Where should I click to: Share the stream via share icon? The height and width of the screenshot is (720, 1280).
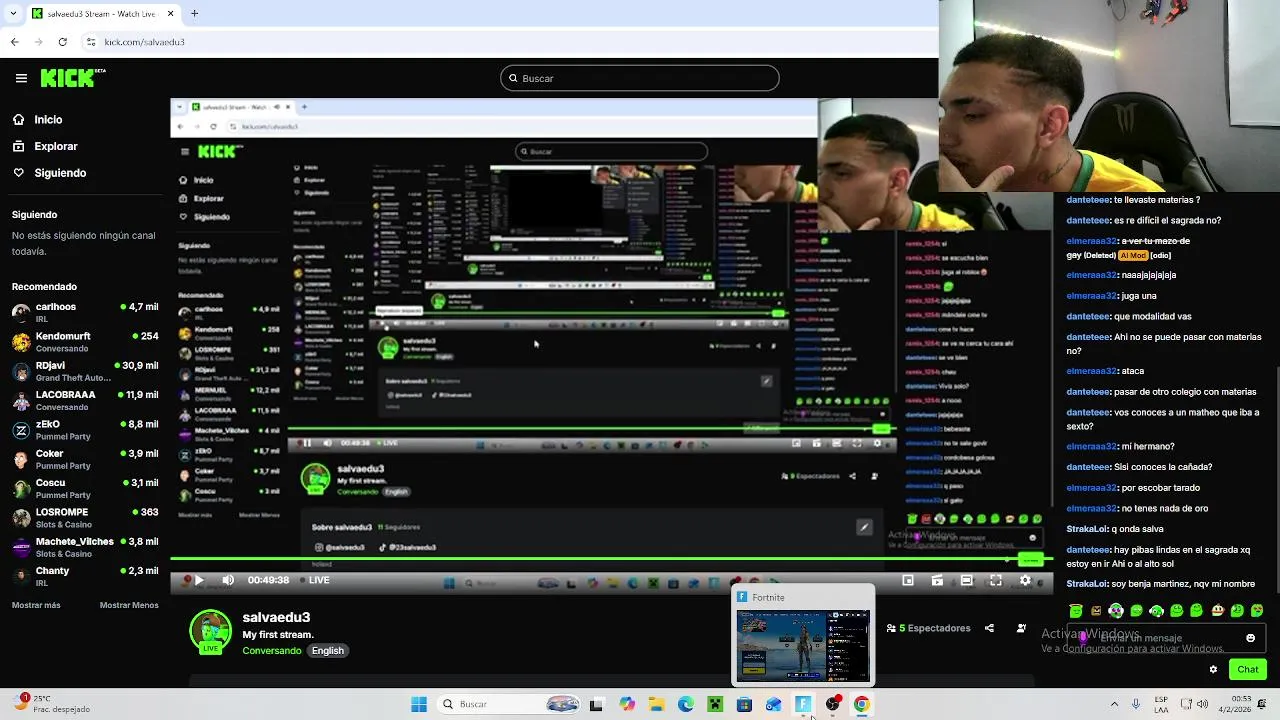pos(989,628)
